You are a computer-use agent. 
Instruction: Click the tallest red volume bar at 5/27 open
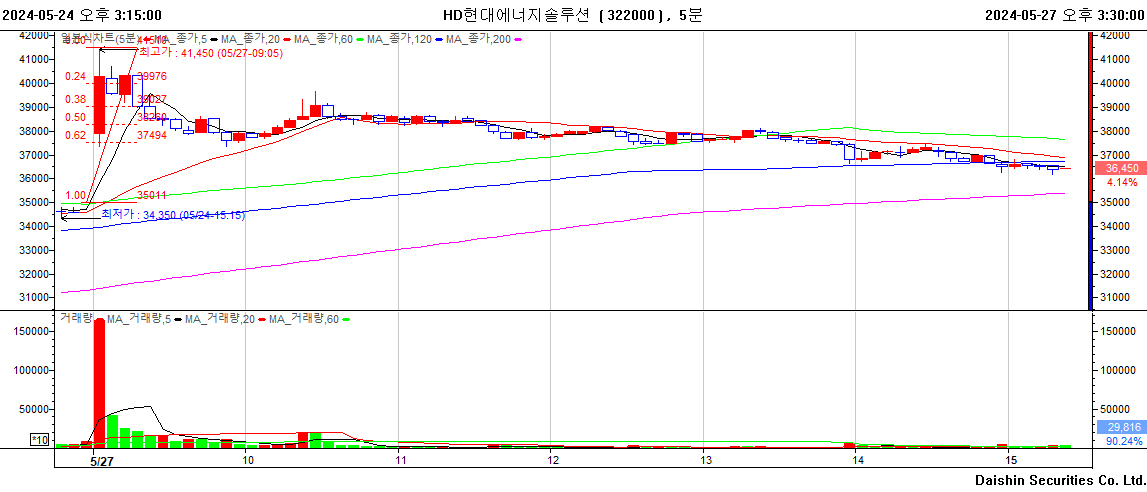(99, 383)
